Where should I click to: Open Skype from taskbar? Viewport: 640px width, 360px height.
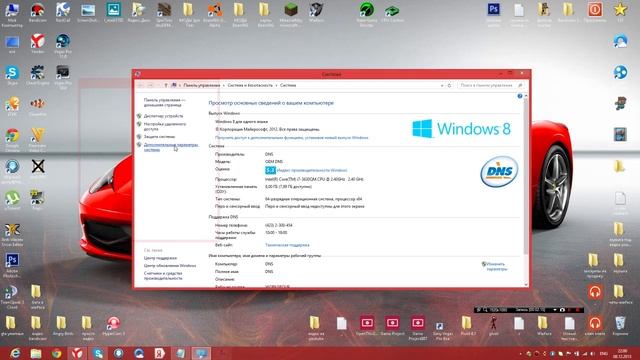pos(98,353)
